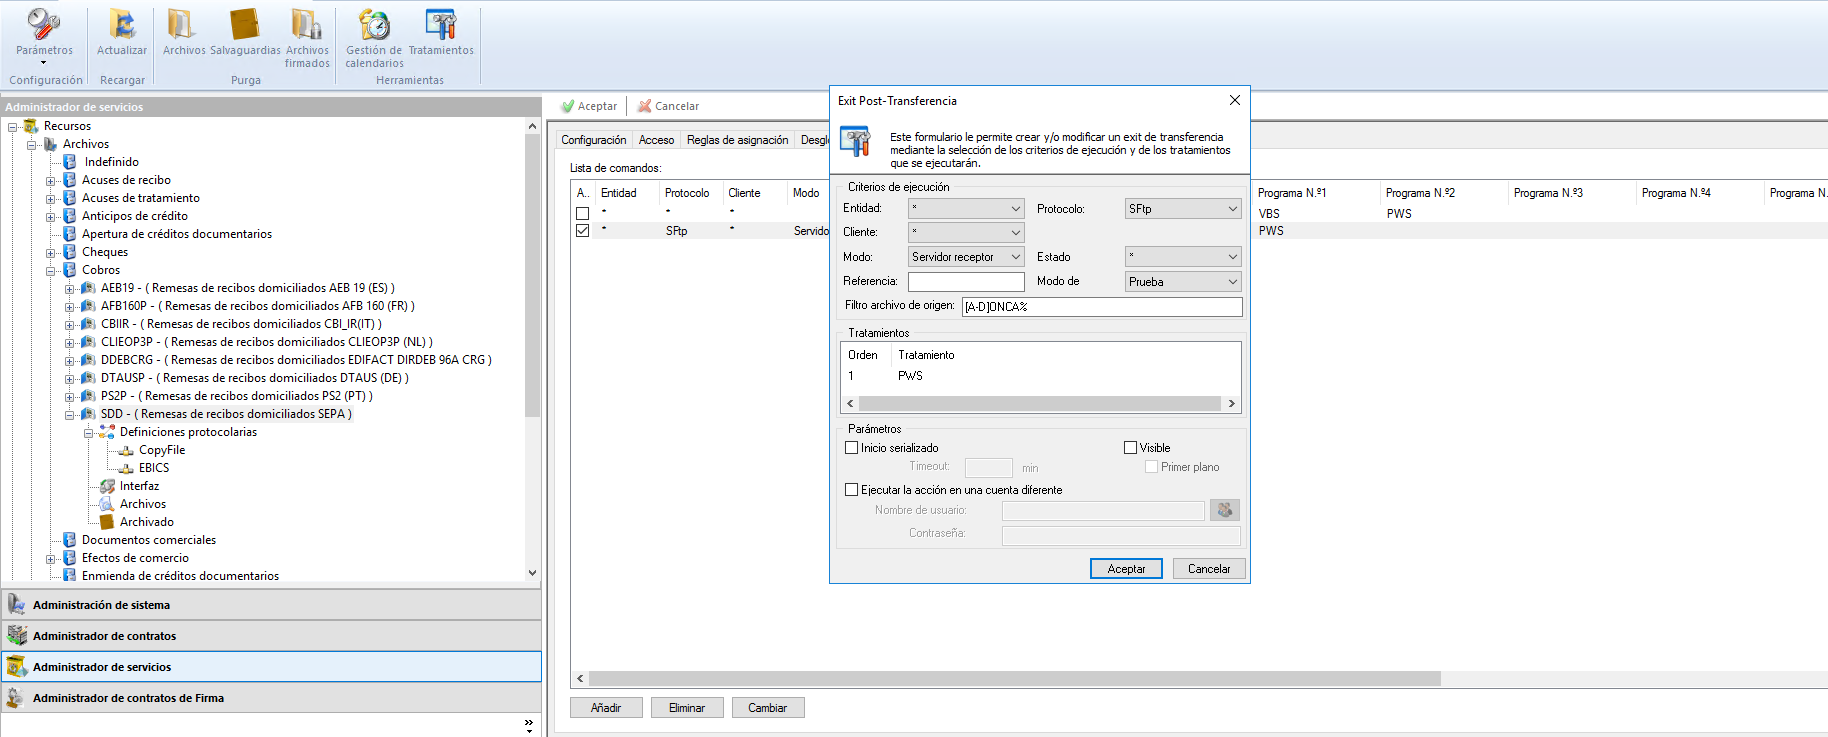Click the Añadir button
Image resolution: width=1828 pixels, height=737 pixels.
click(x=606, y=708)
